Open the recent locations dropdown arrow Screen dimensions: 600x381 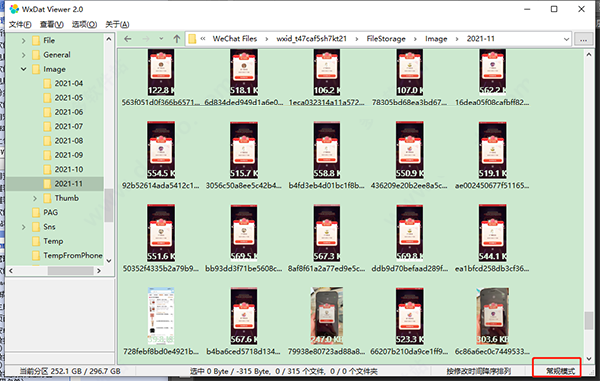tap(161, 39)
